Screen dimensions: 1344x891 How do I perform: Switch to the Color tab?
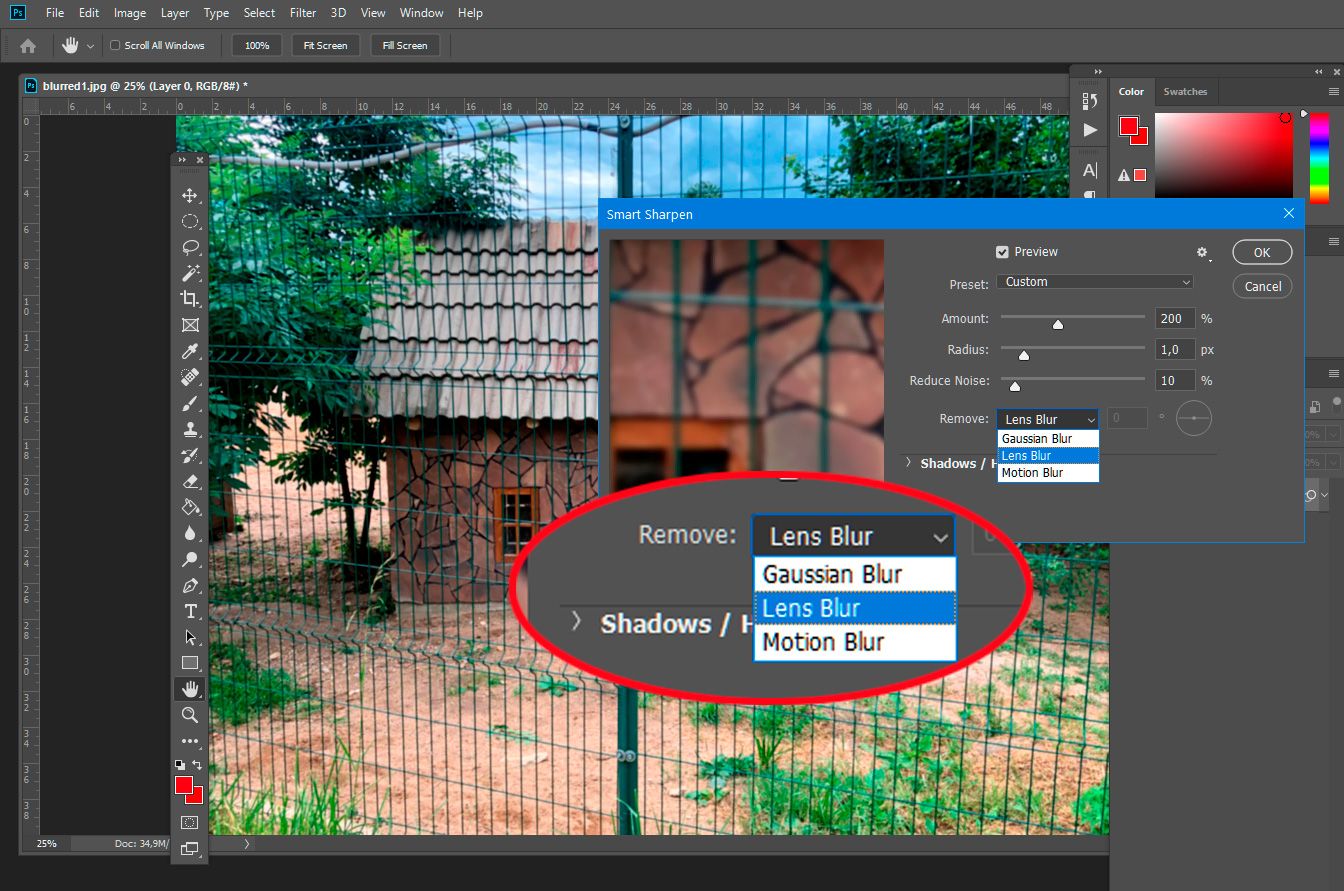pos(1131,91)
